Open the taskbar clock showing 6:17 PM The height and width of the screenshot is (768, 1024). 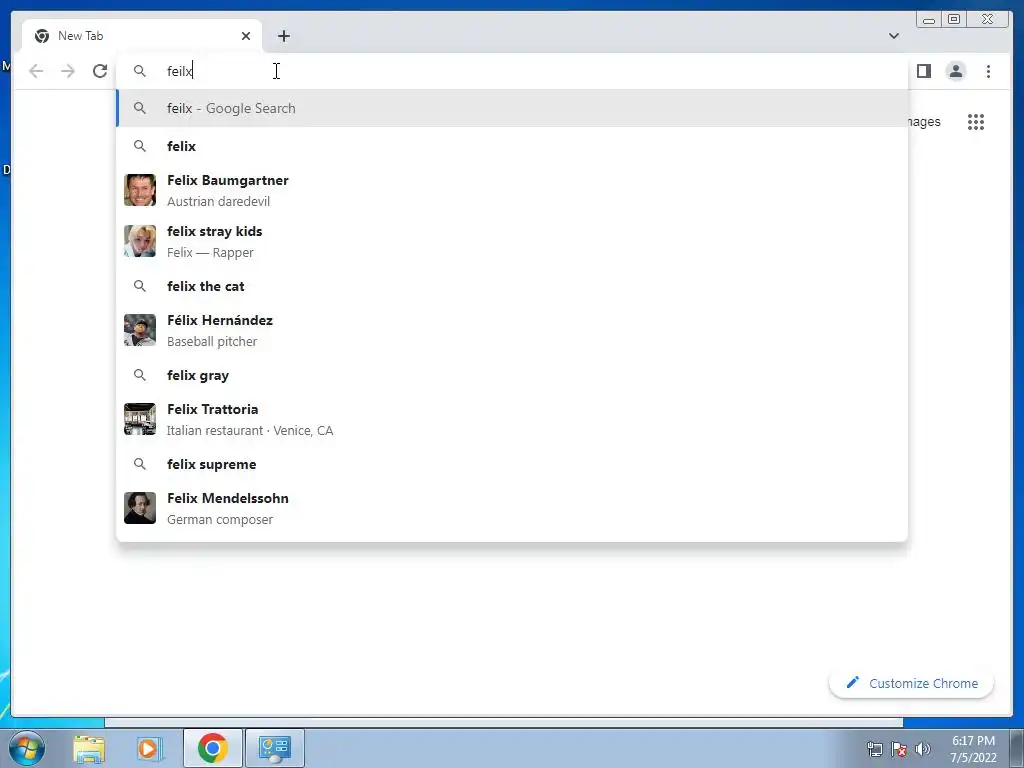[x=973, y=748]
